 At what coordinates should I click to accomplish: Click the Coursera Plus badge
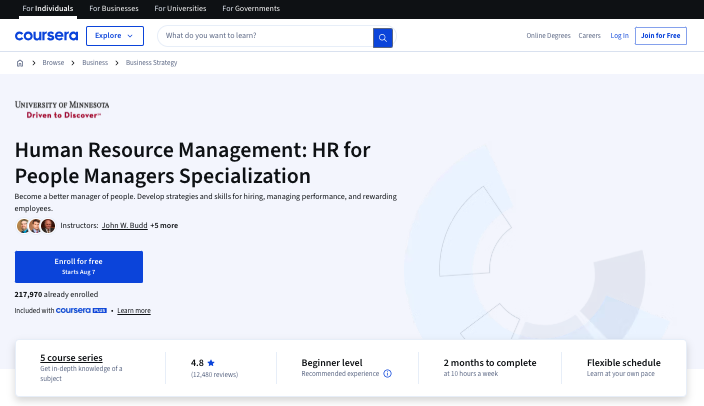81,311
